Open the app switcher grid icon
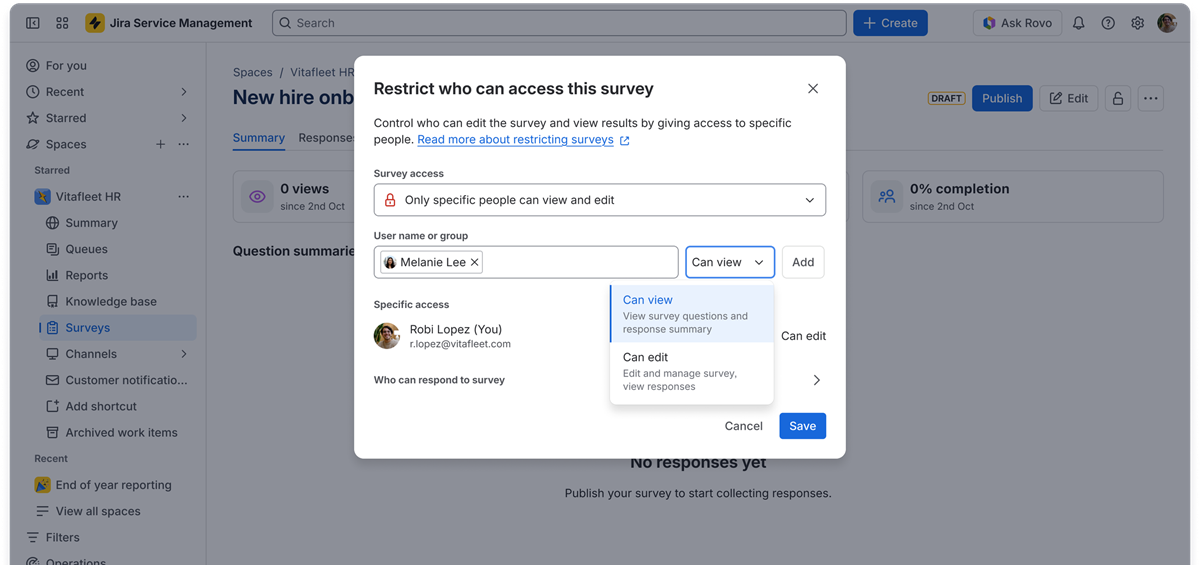Viewport: 1200px width, 565px height. click(62, 23)
